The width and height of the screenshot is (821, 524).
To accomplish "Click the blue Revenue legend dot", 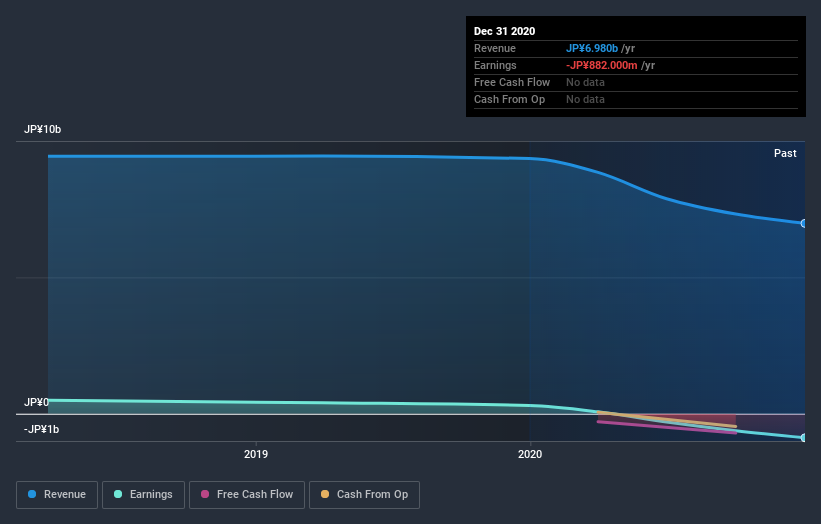I will coord(32,494).
